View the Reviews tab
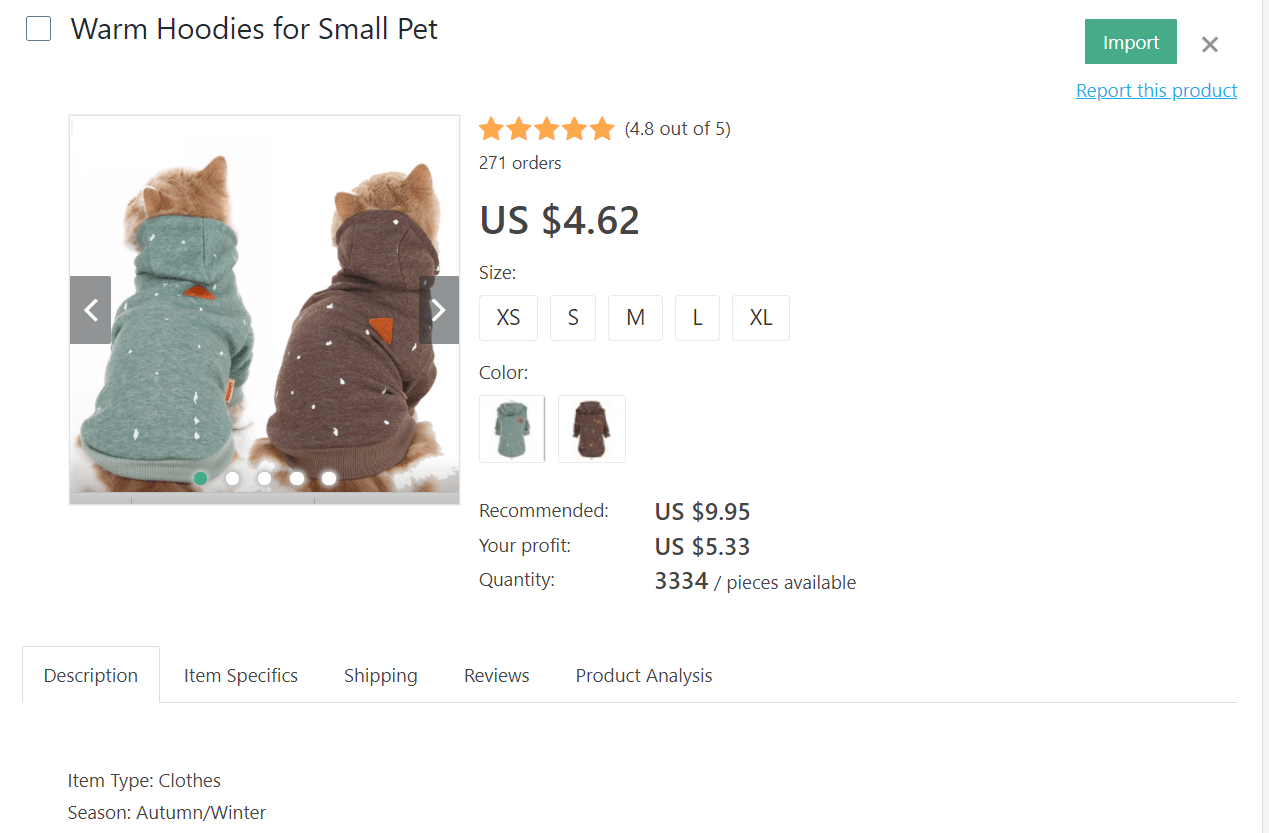 496,675
